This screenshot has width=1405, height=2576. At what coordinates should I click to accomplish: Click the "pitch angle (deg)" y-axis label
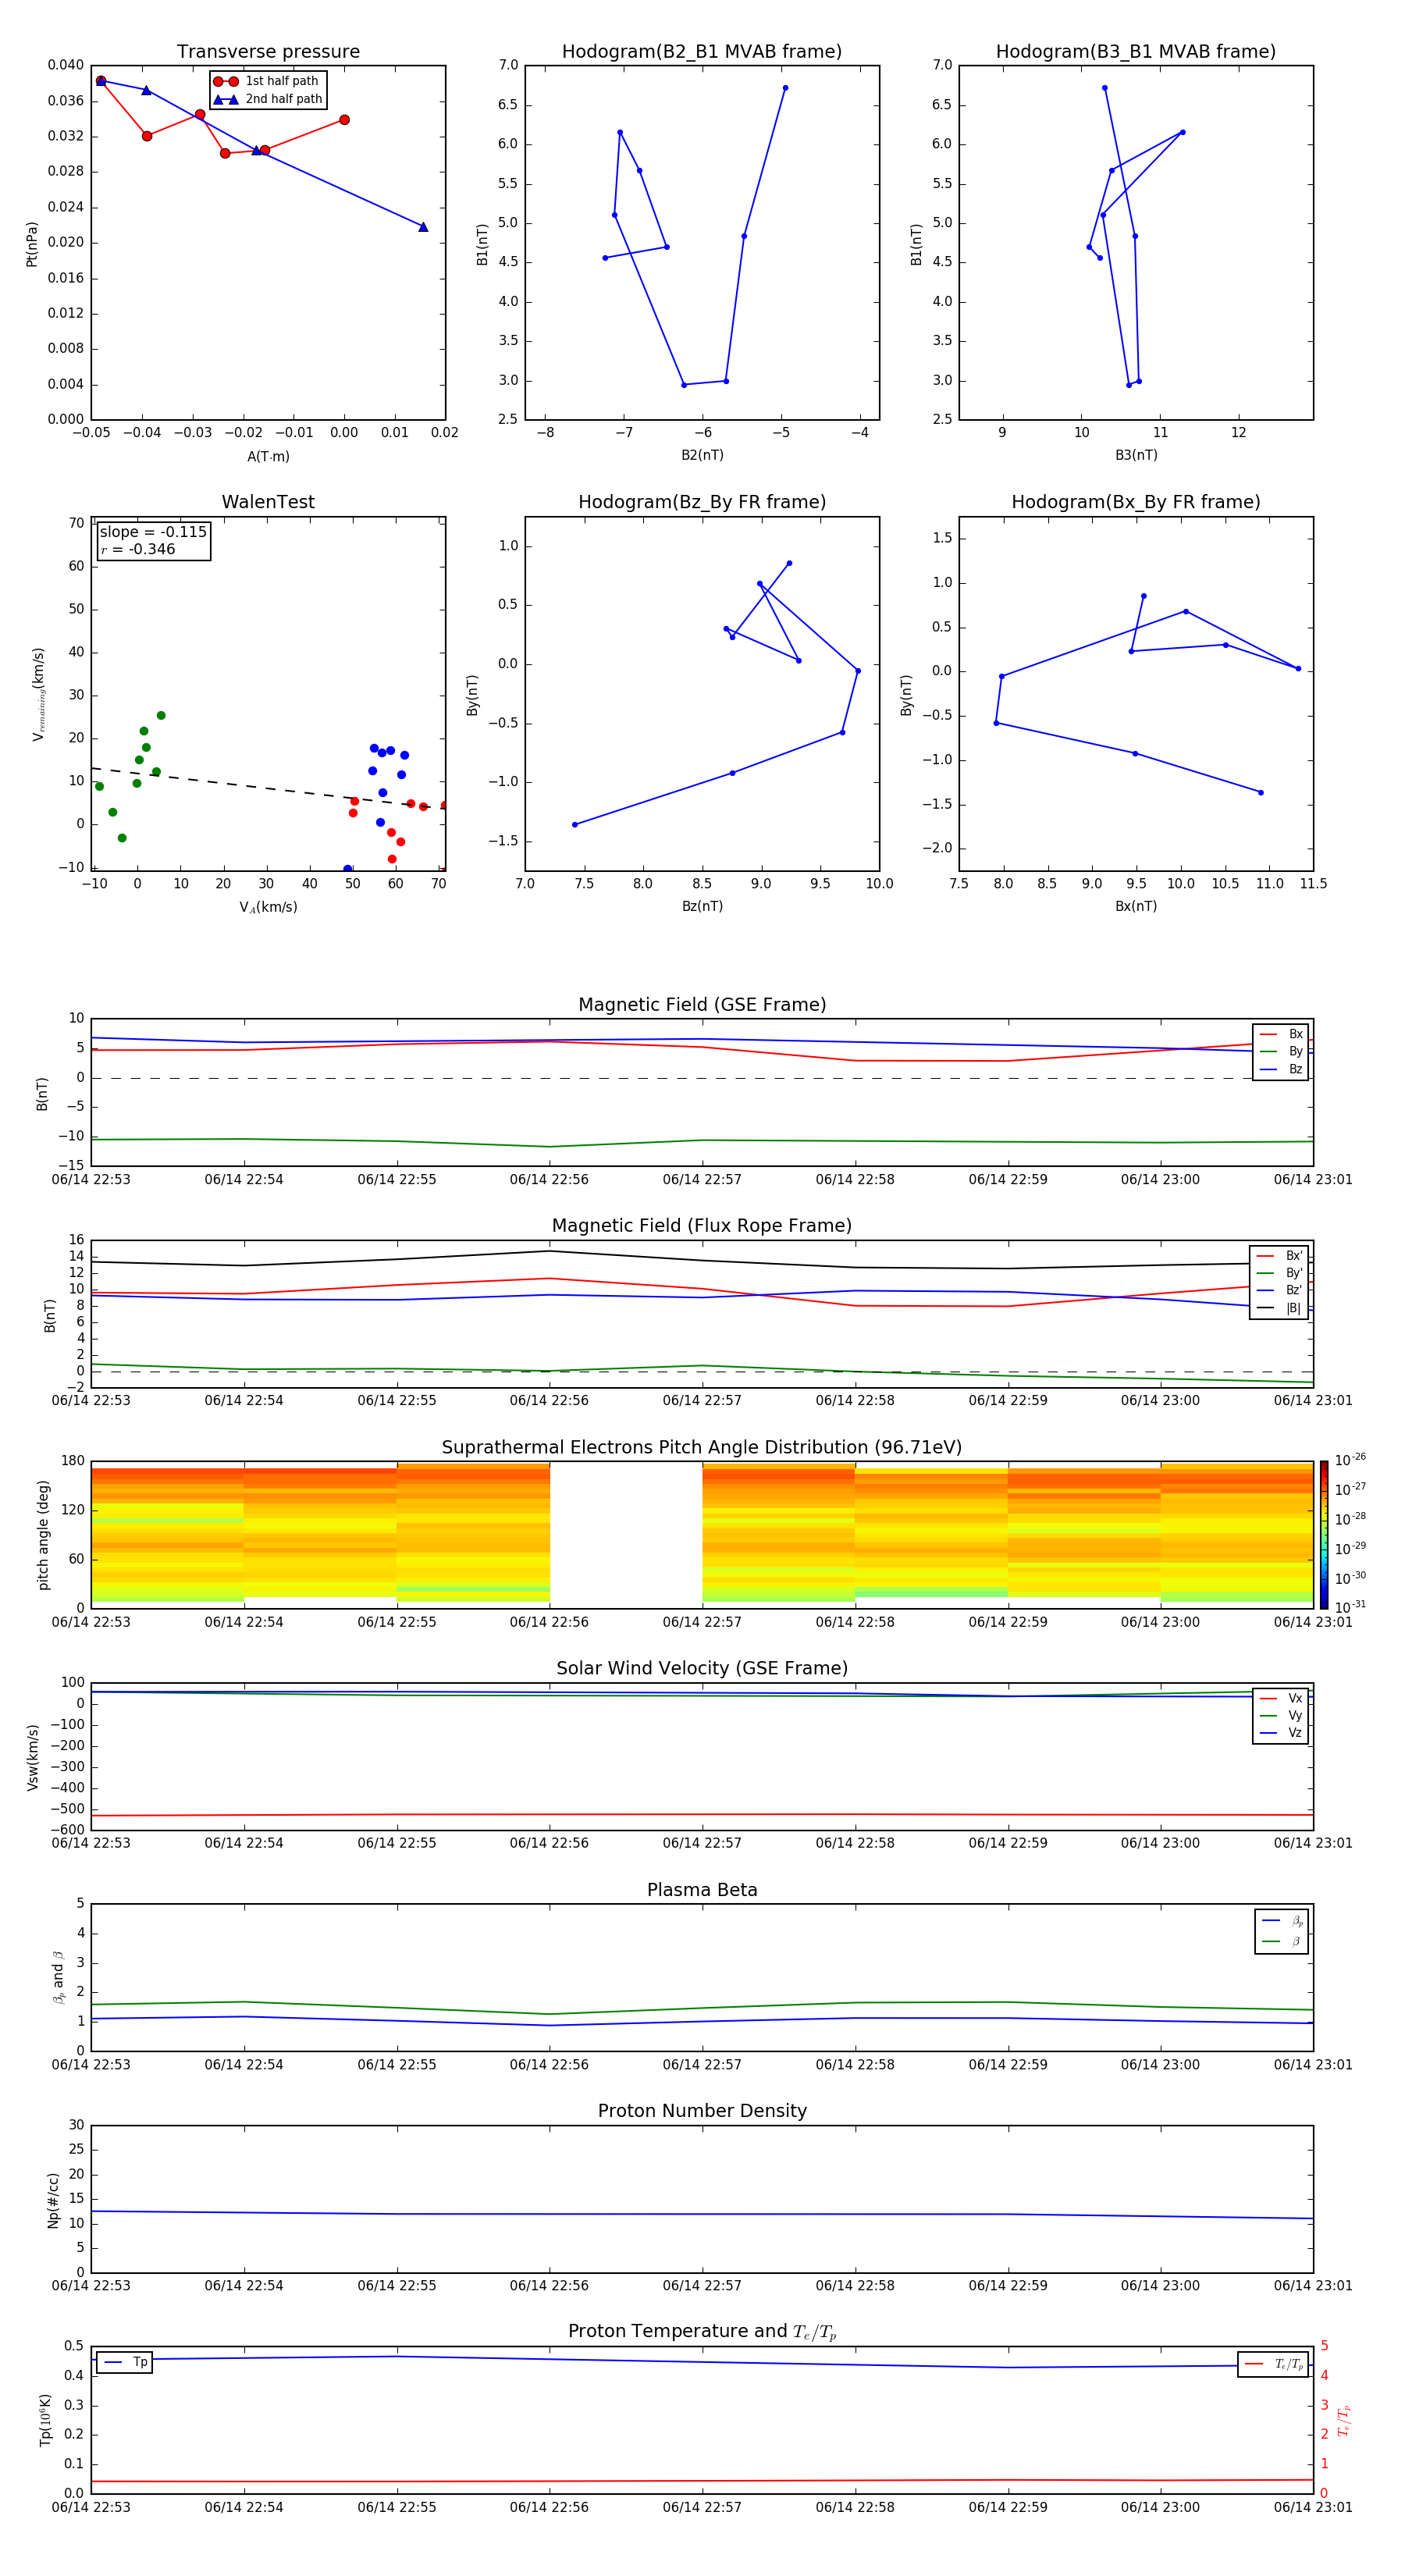tap(43, 1534)
